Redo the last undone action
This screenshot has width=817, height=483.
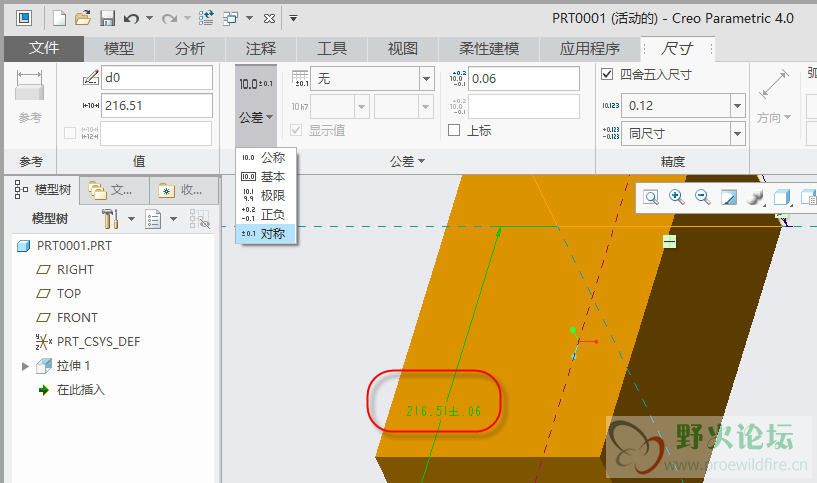(x=169, y=19)
